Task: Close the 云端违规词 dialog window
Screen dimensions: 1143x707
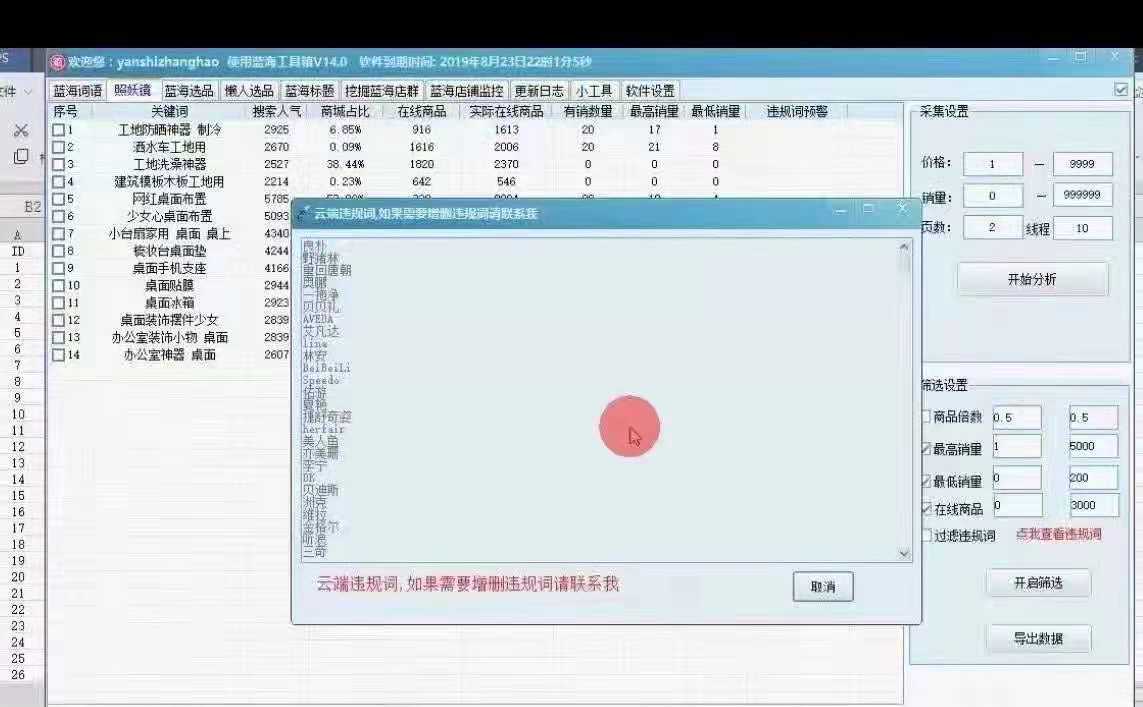Action: [x=902, y=210]
